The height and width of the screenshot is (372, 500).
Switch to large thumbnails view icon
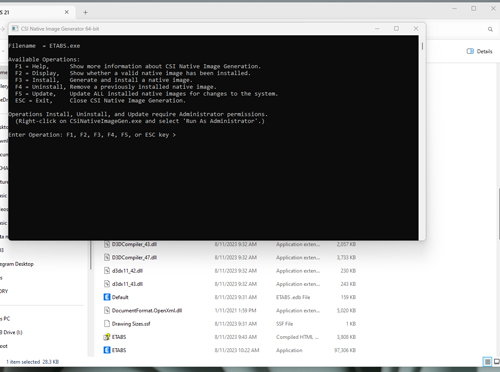tap(497, 361)
